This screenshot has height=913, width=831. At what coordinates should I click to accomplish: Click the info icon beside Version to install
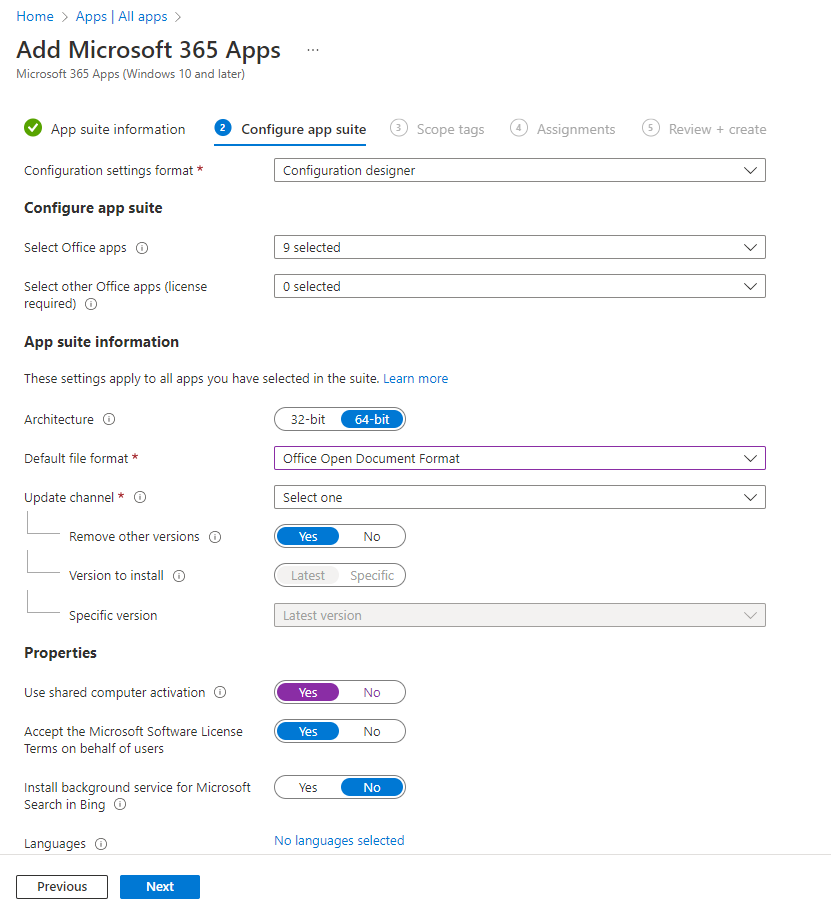[x=178, y=576]
